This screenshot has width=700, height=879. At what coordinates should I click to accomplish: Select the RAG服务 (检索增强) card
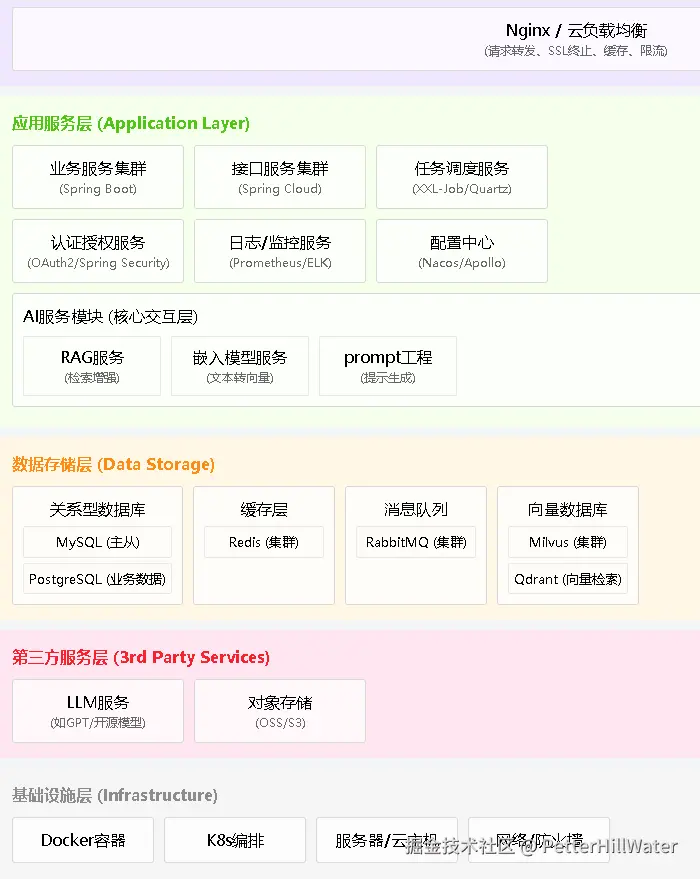click(x=92, y=366)
